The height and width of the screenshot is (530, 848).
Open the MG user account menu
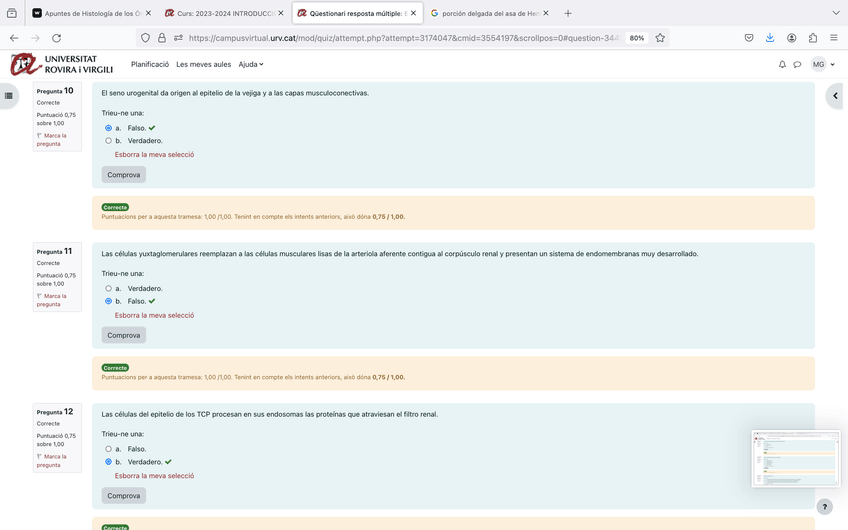(823, 64)
